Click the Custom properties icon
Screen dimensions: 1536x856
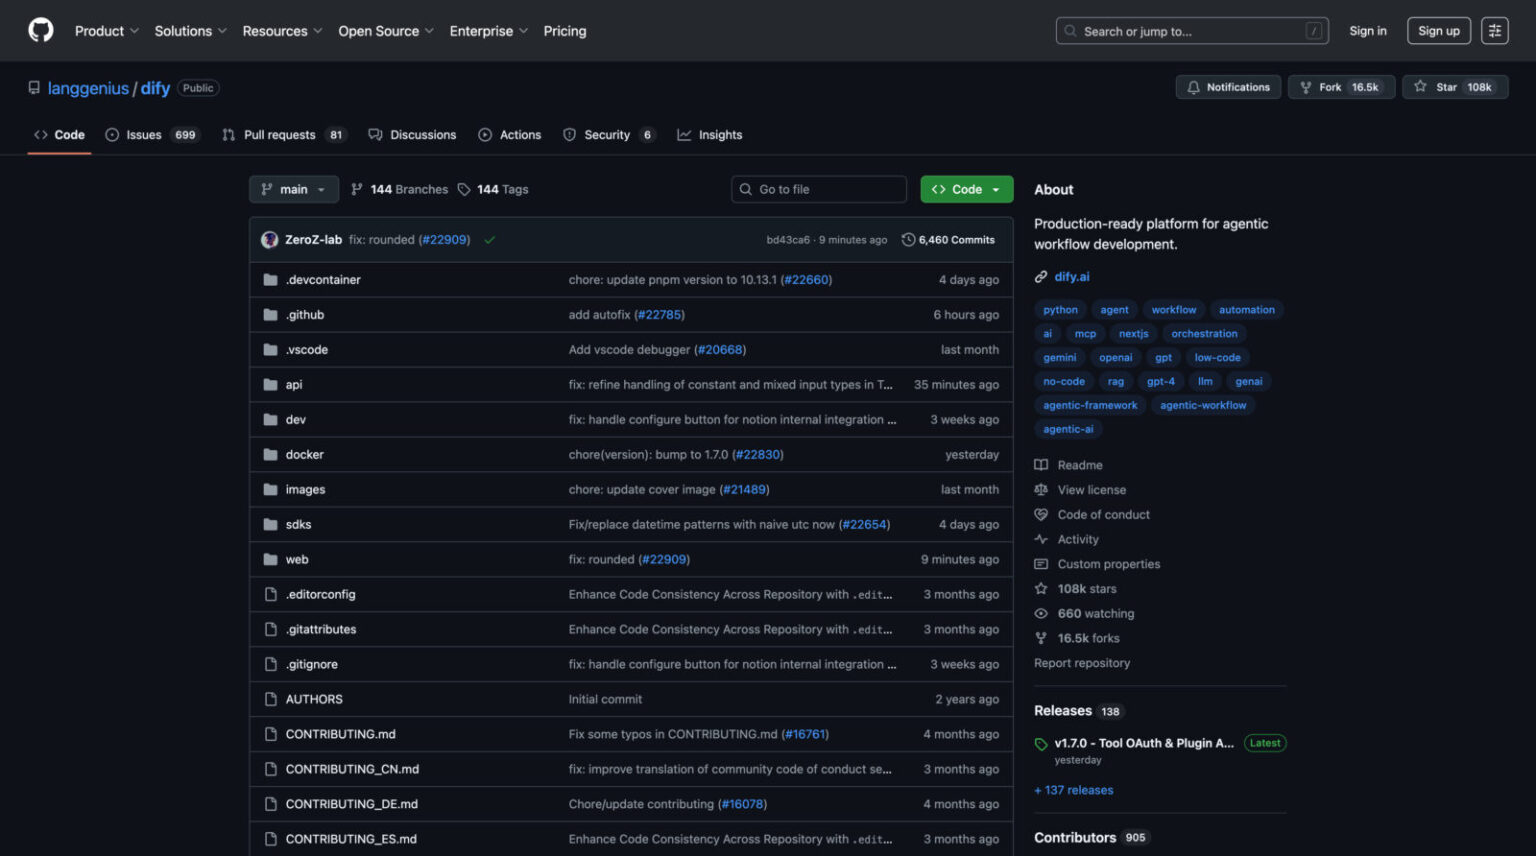point(1041,563)
